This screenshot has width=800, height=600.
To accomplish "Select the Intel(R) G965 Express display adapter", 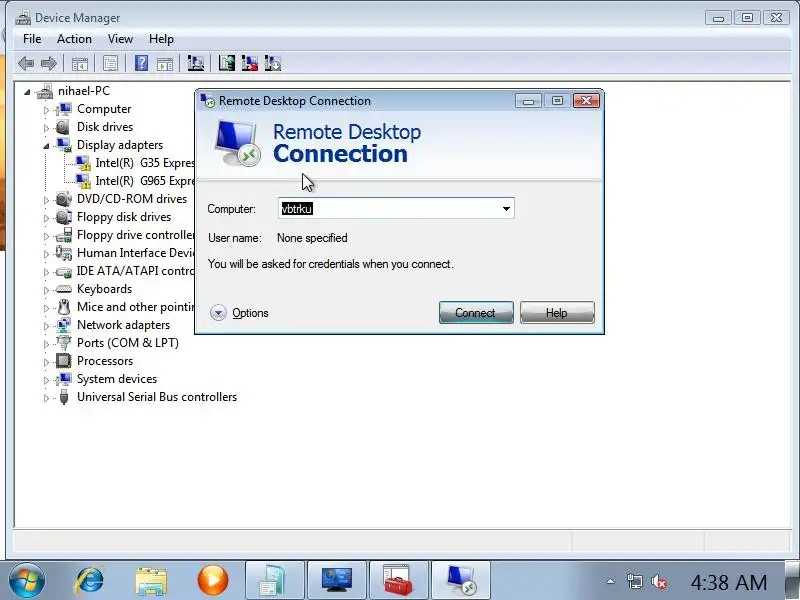I will click(x=135, y=181).
